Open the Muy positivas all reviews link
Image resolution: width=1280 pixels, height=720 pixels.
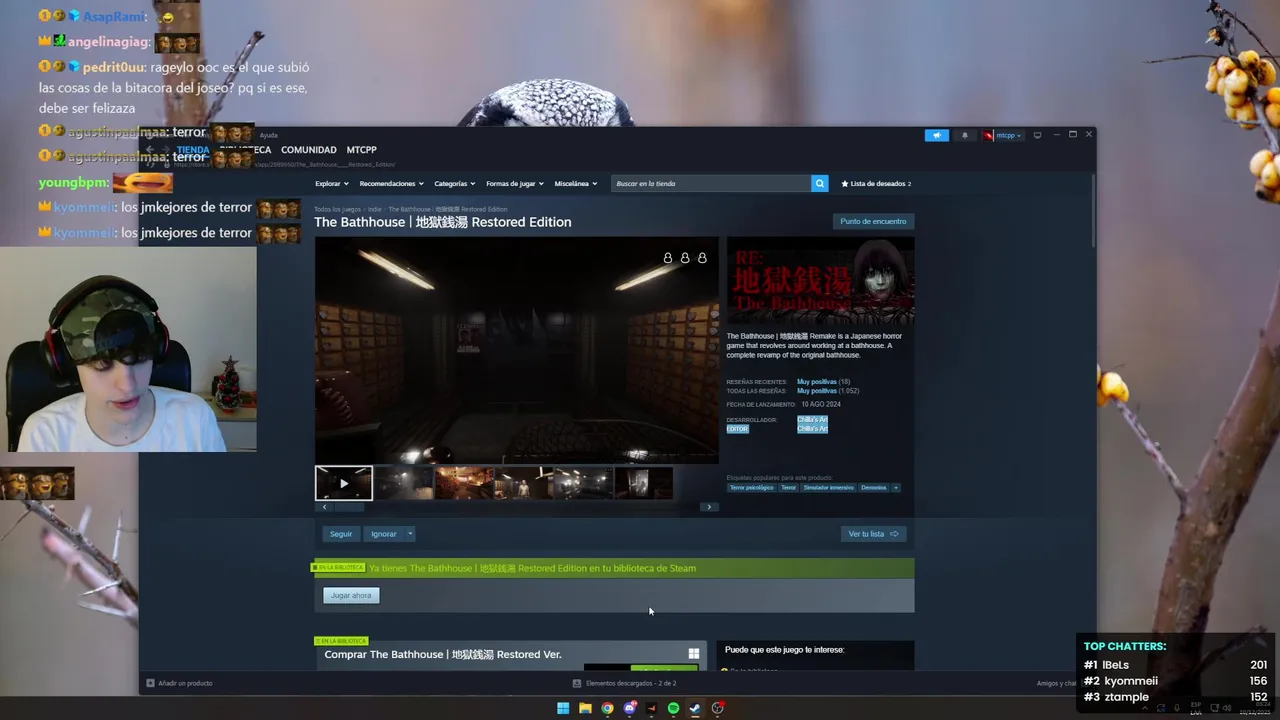click(x=817, y=391)
